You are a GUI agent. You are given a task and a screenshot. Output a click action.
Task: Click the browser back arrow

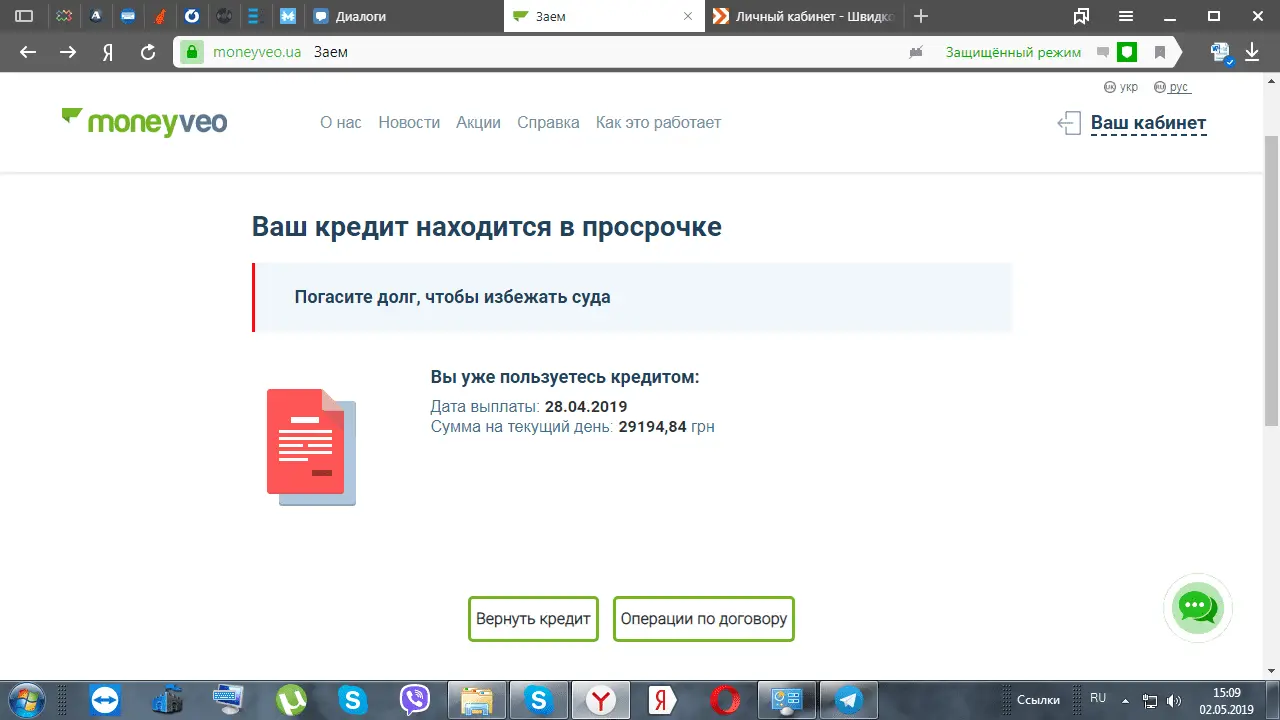coord(28,53)
